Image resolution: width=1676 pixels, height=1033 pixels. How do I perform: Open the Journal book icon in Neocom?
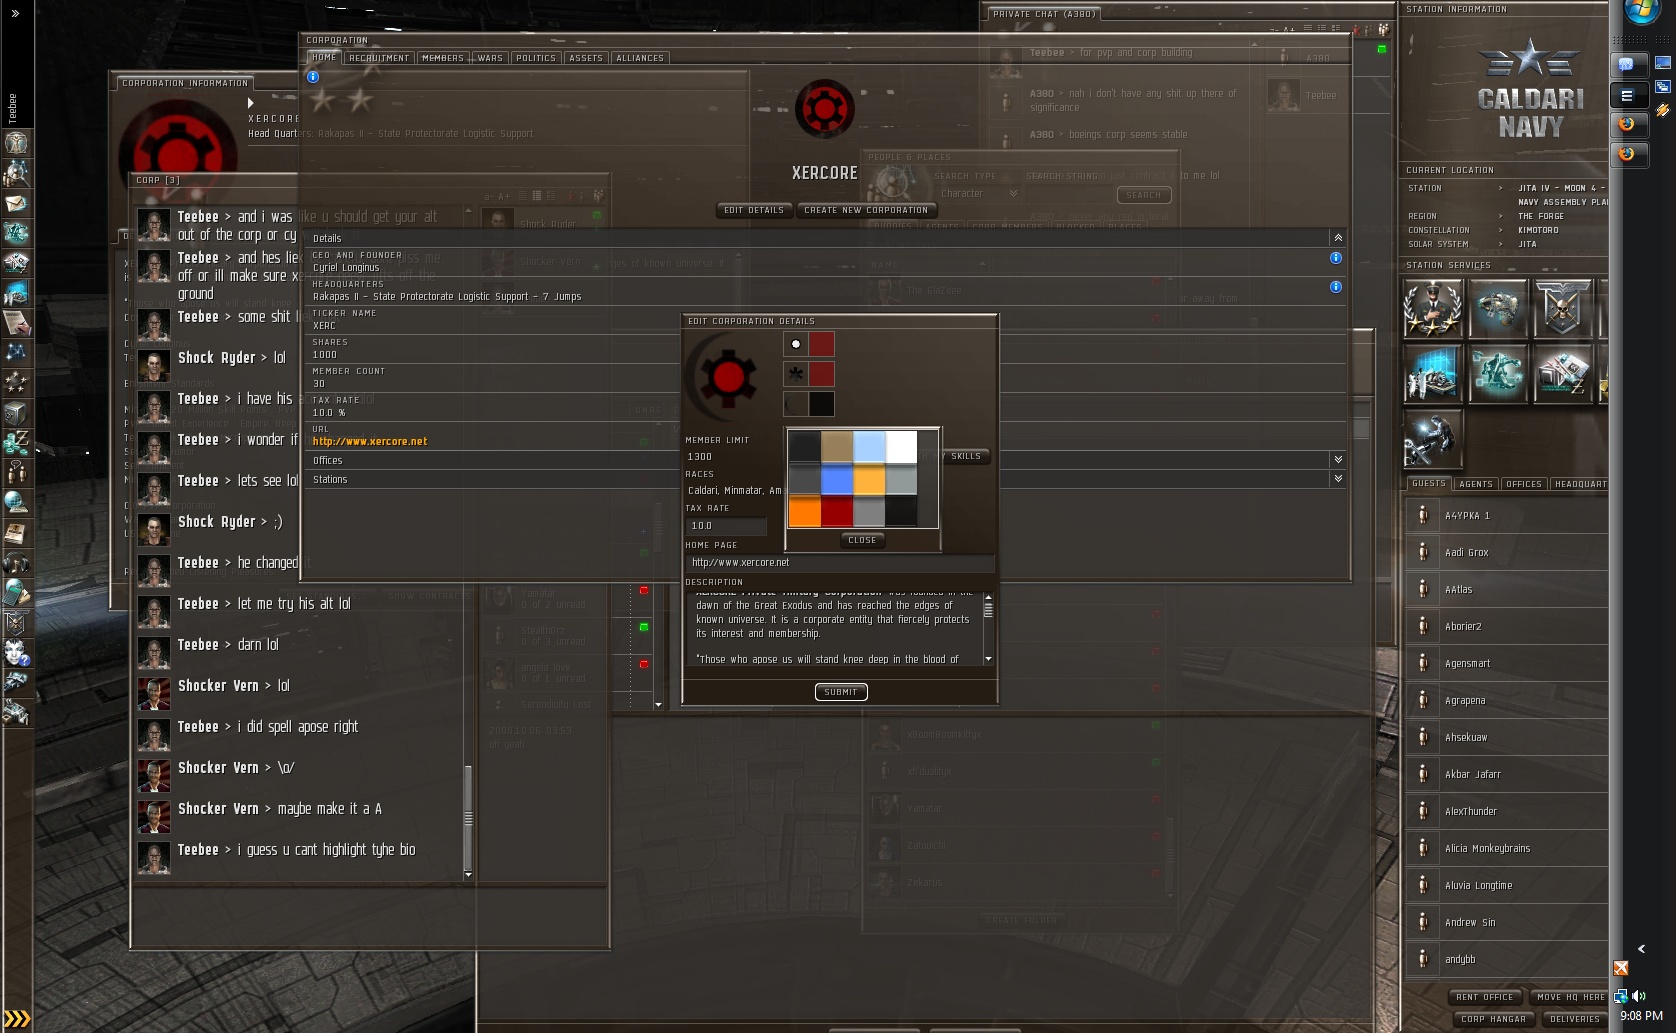click(x=17, y=533)
